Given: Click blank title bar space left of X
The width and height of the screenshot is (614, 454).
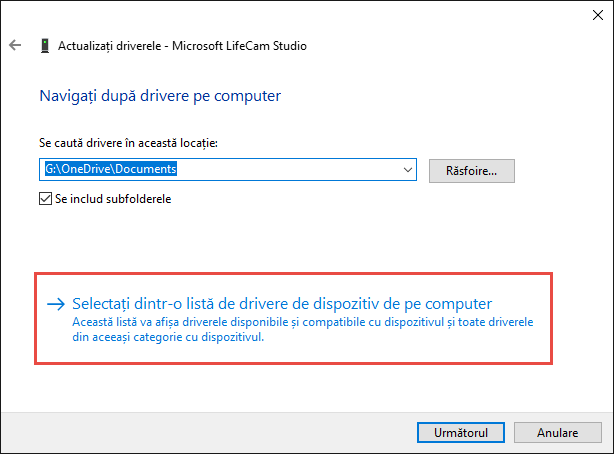Looking at the screenshot, I should (400, 16).
